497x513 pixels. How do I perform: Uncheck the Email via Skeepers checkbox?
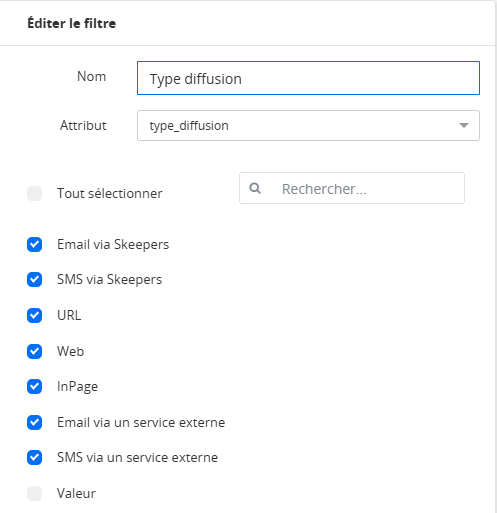34,244
